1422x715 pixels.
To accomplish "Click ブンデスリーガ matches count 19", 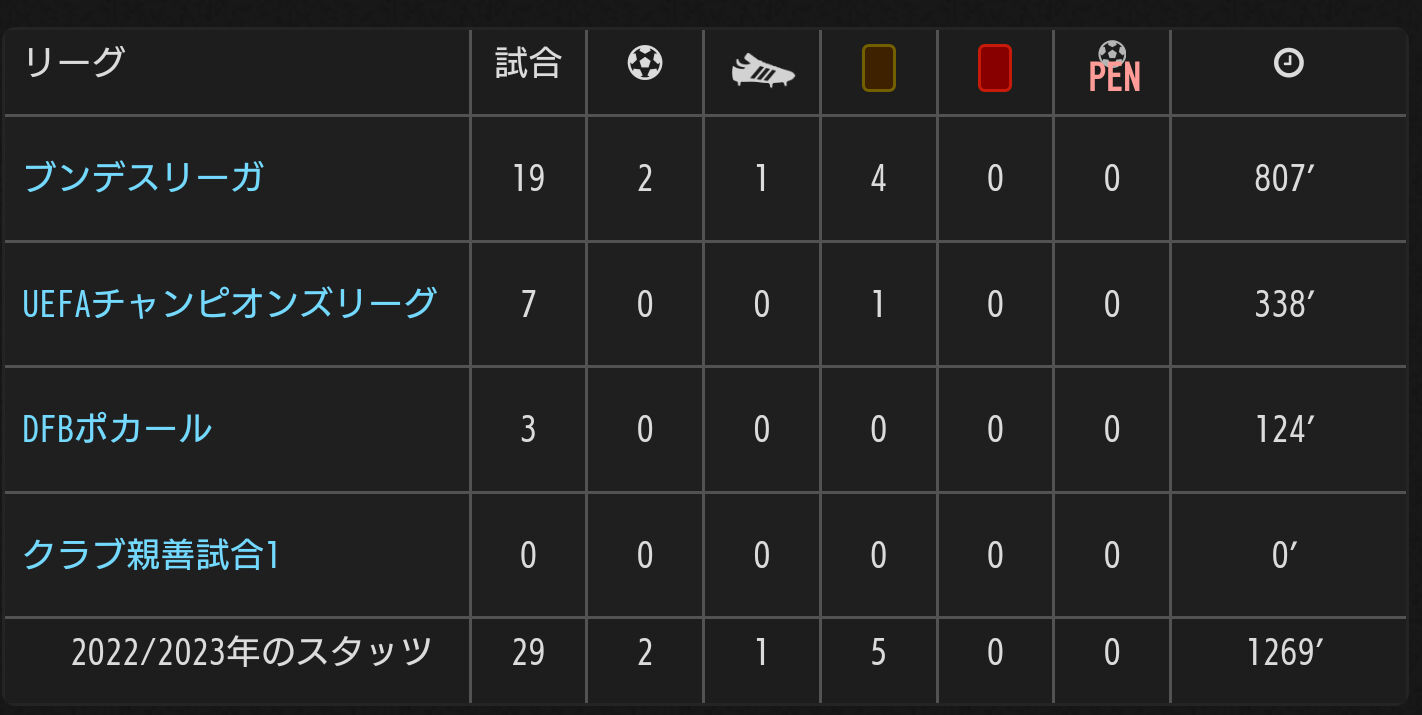I will (528, 179).
